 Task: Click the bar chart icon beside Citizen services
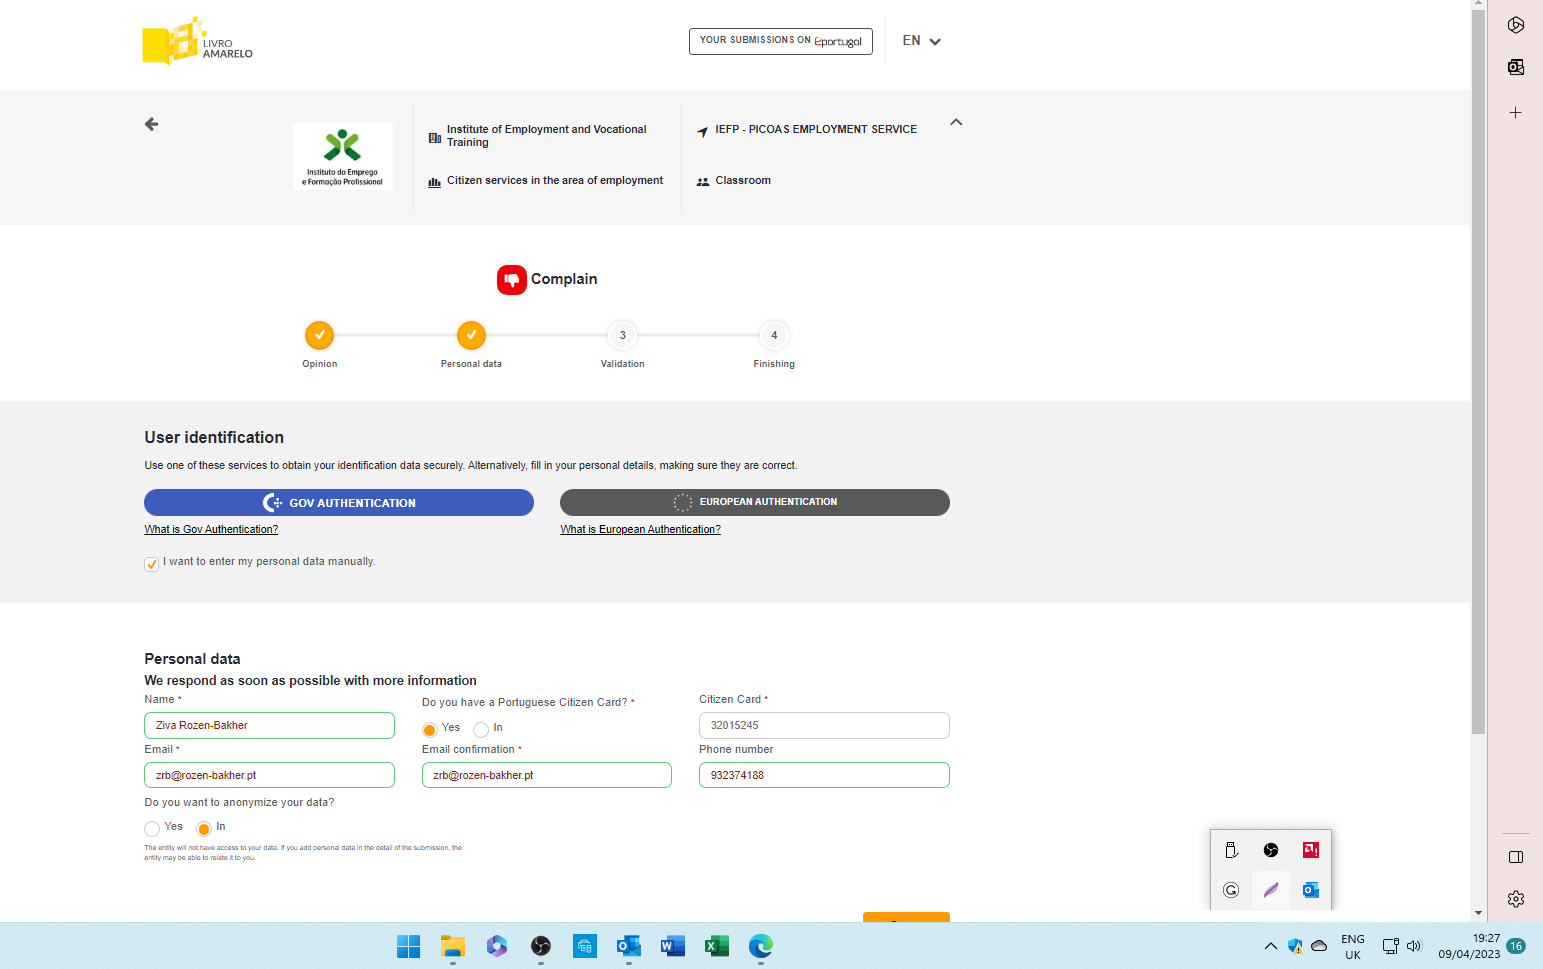(x=435, y=182)
